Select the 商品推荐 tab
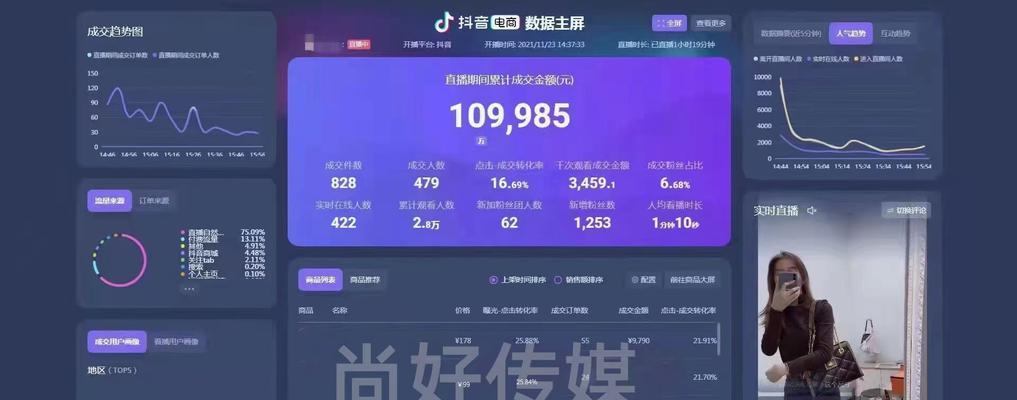This screenshot has height=400, width=1017. click(x=365, y=280)
